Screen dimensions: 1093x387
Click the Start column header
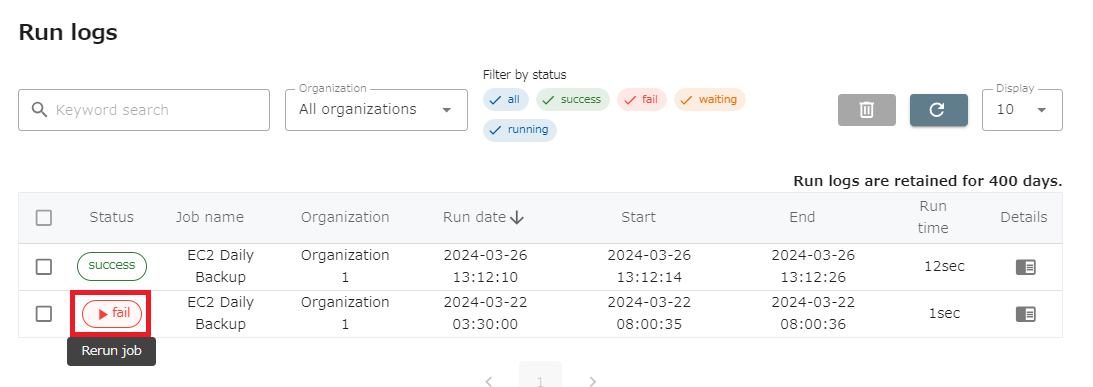point(639,218)
